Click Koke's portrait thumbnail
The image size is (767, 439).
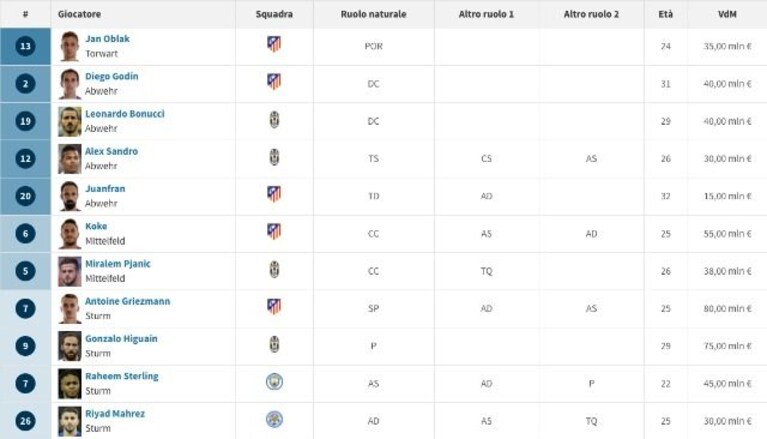point(69,233)
